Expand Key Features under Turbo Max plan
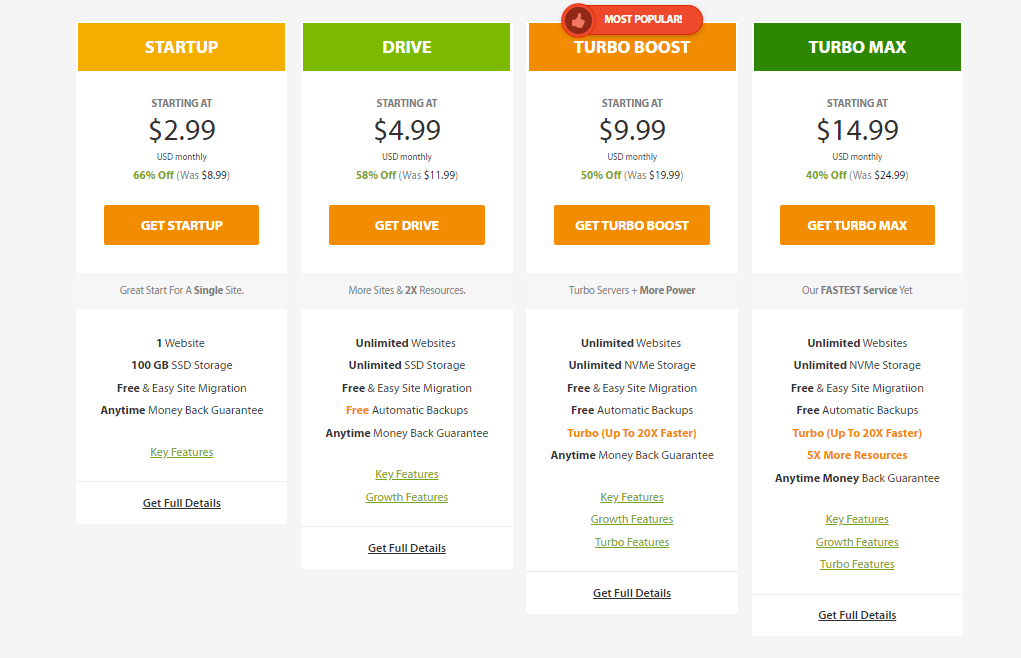This screenshot has width=1021, height=658. tap(857, 519)
